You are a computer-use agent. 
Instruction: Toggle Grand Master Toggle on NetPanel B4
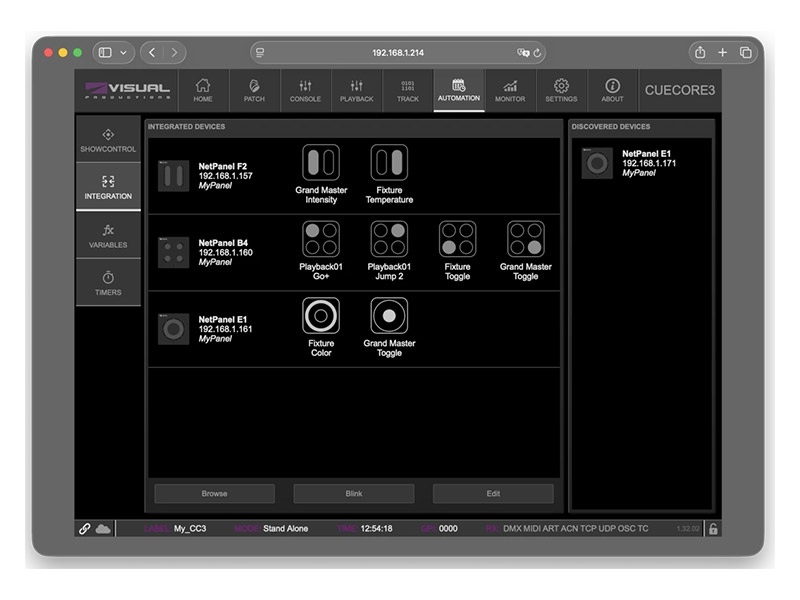[526, 241]
